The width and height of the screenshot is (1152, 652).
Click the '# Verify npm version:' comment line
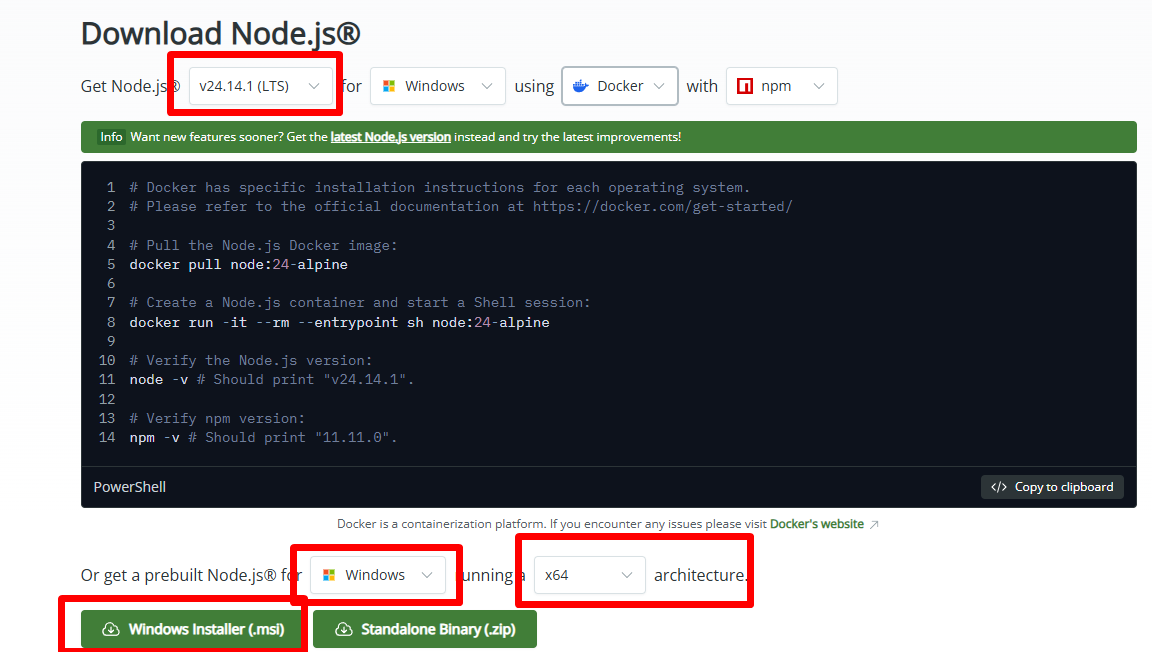217,418
